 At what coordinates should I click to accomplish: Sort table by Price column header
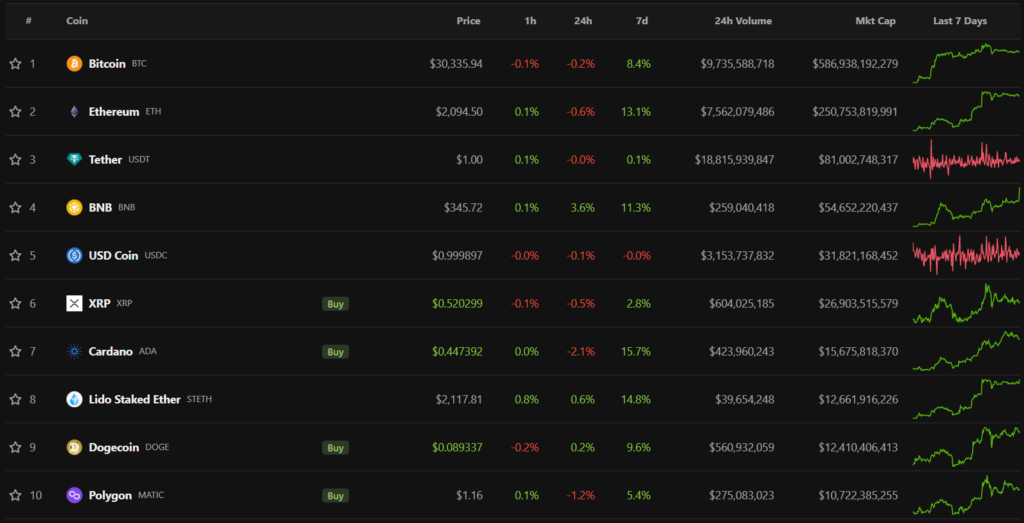[468, 21]
